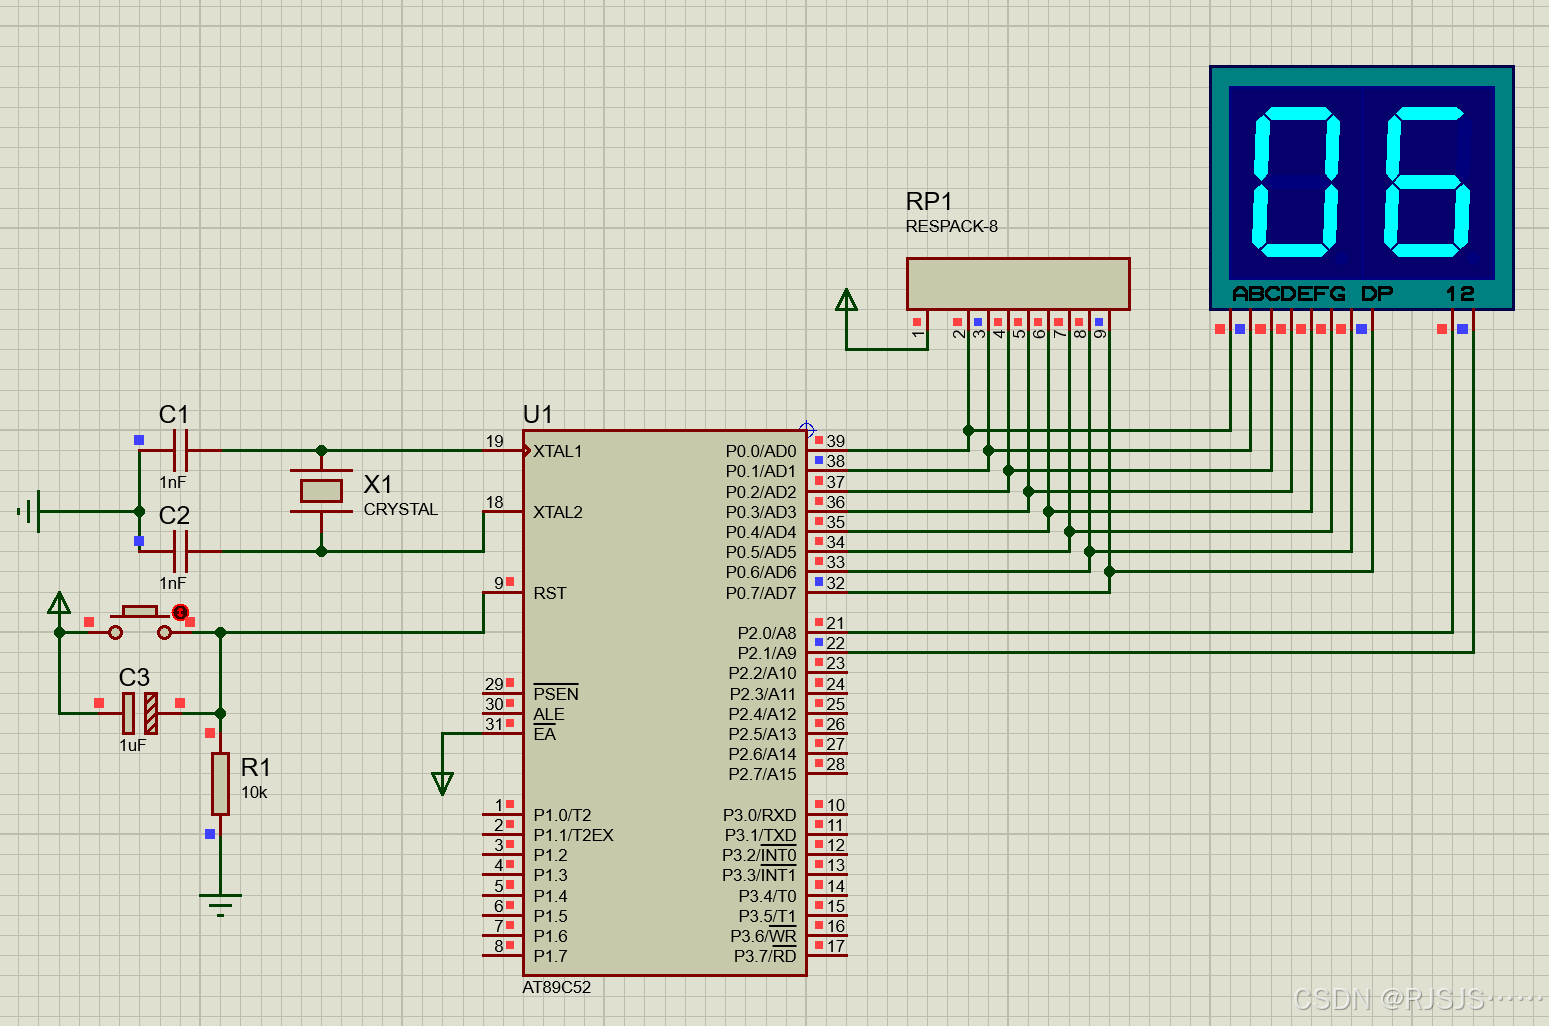The width and height of the screenshot is (1549, 1026).
Task: Select the C1 capacitor symbol
Action: tap(180, 451)
